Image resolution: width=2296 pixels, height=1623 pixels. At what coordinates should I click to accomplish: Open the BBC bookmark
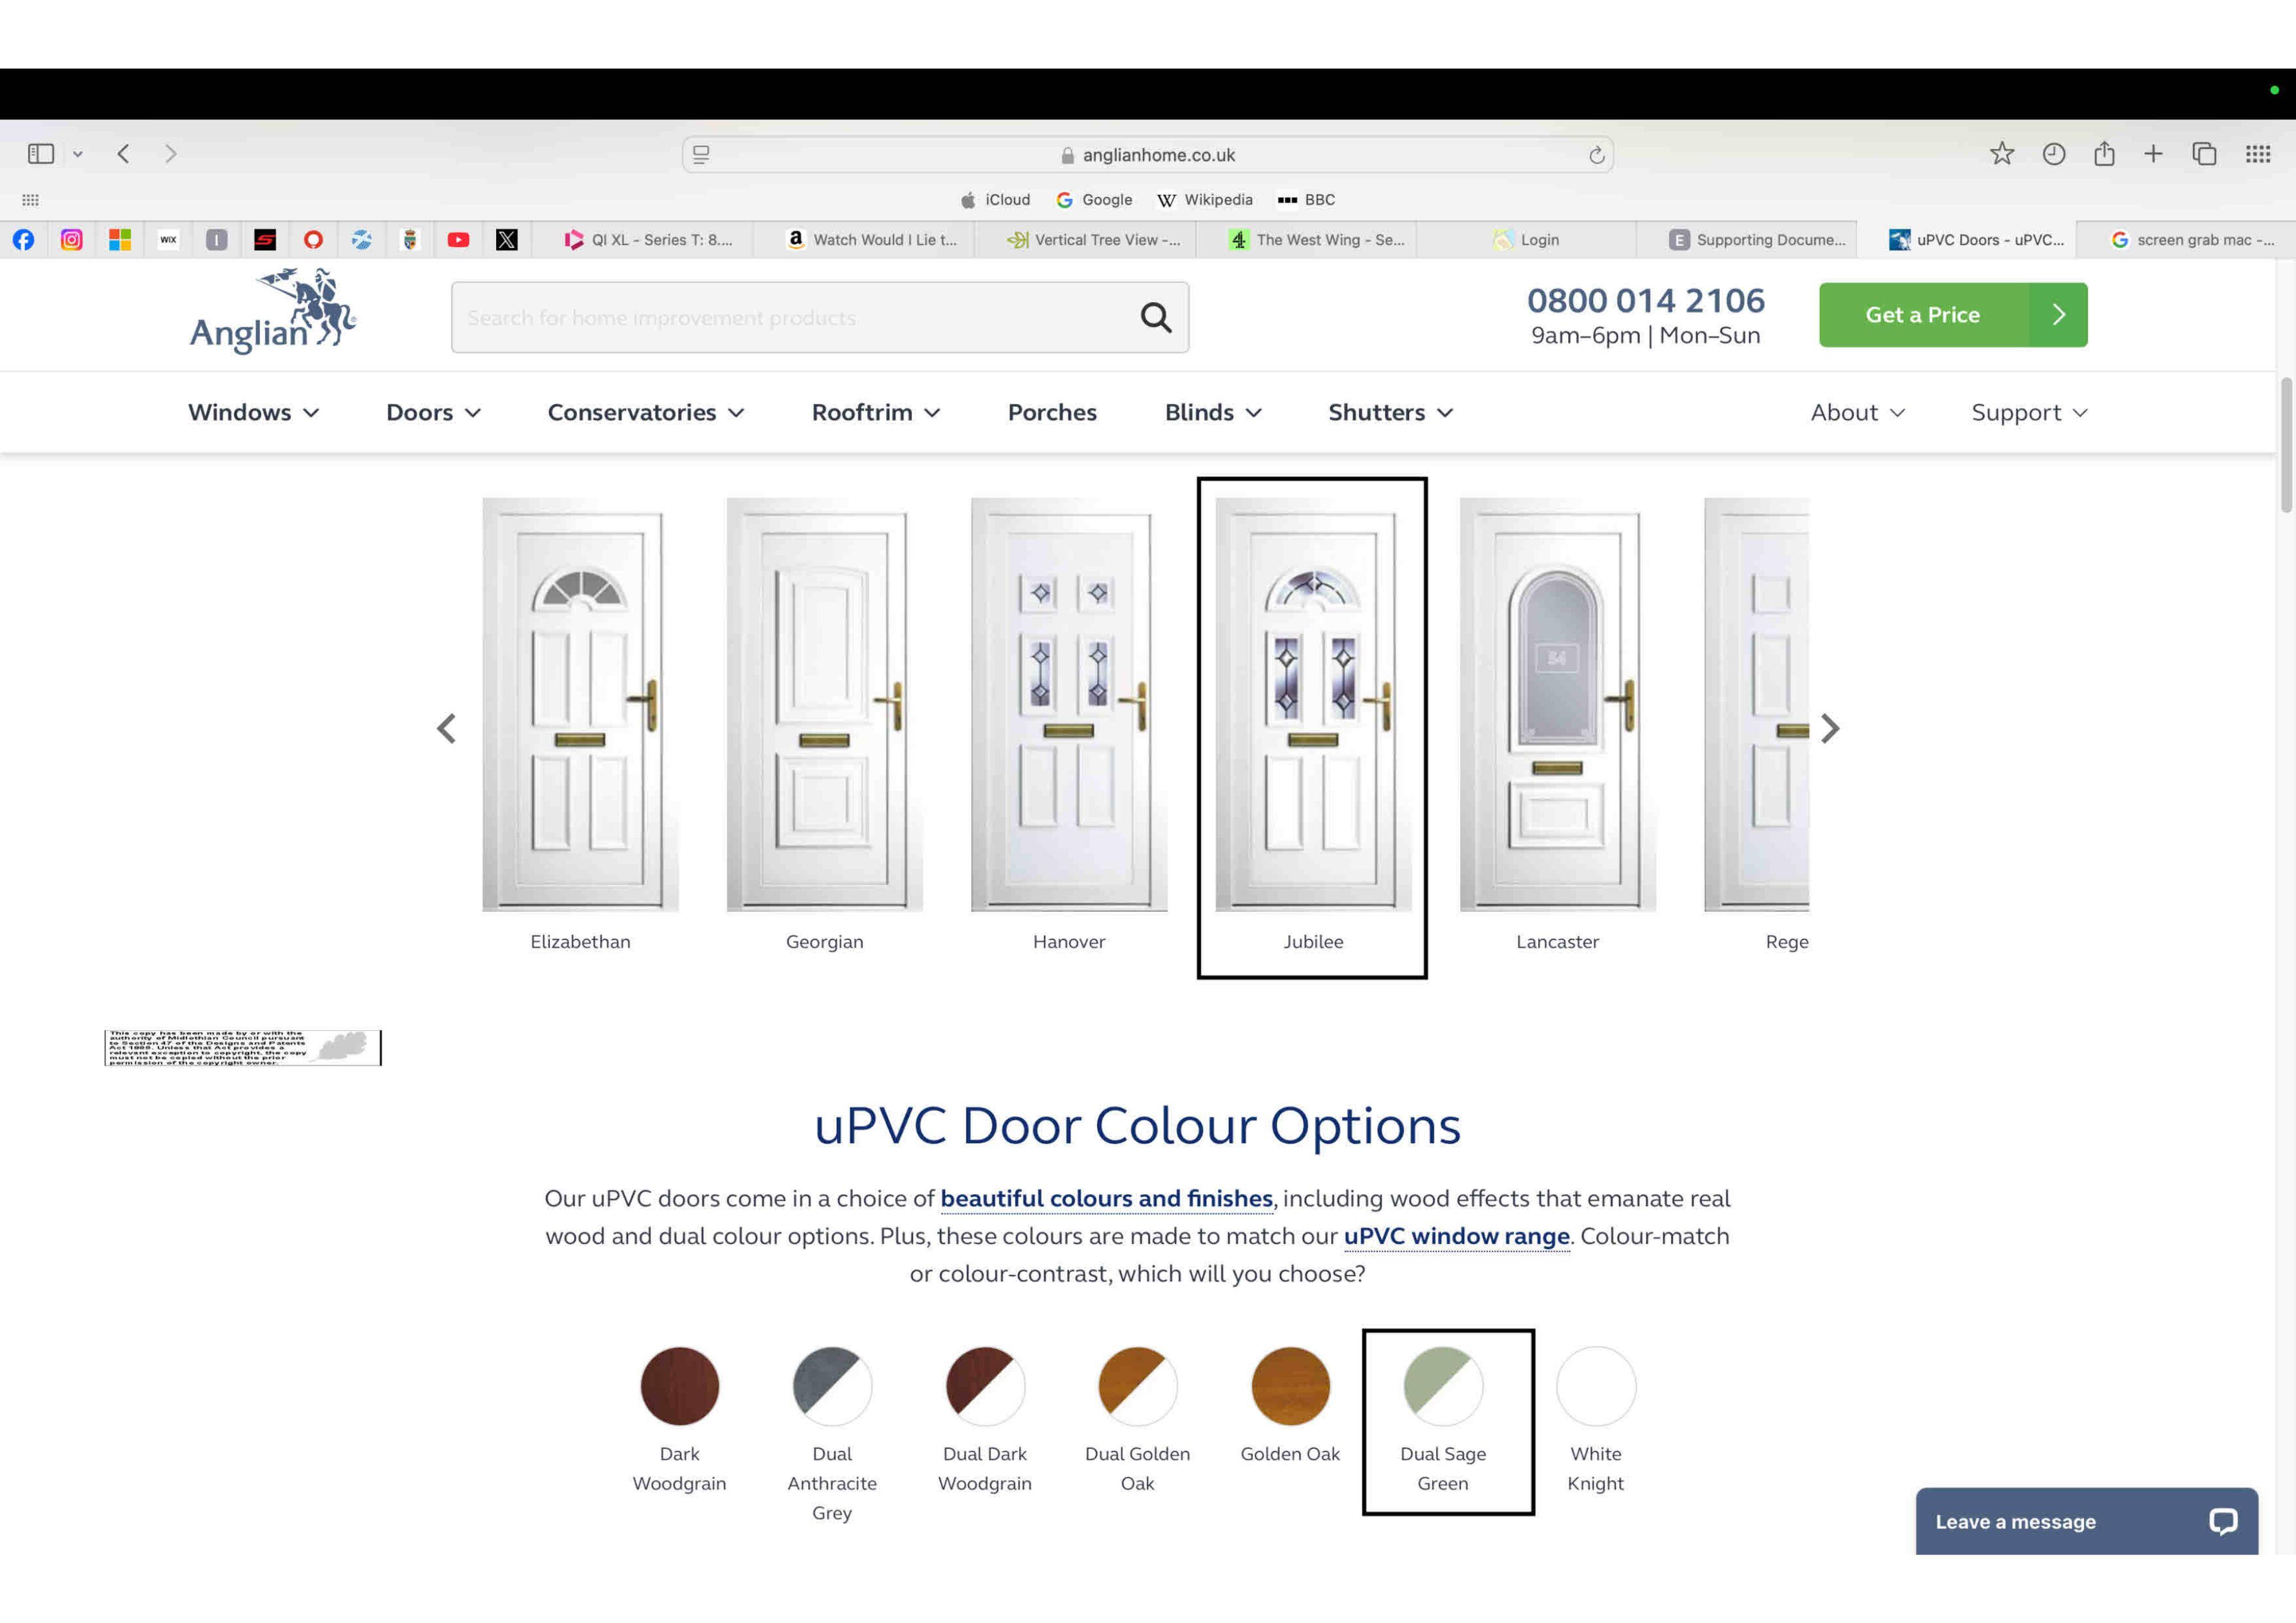click(1306, 200)
